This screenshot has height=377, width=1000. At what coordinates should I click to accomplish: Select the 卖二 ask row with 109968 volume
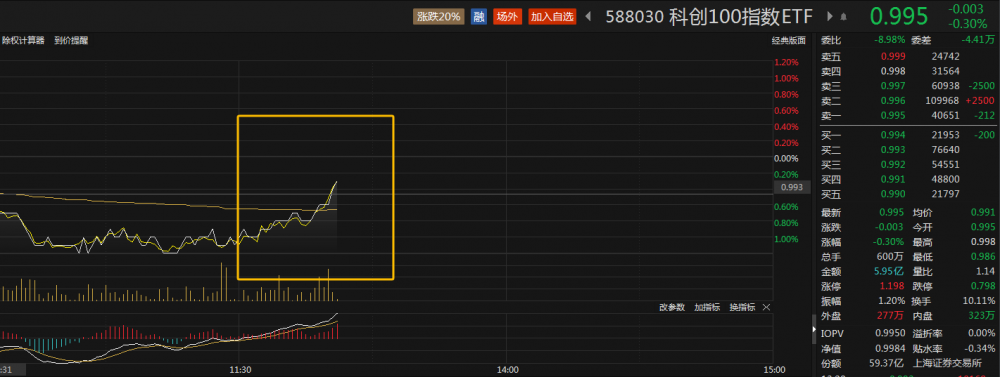[908, 101]
